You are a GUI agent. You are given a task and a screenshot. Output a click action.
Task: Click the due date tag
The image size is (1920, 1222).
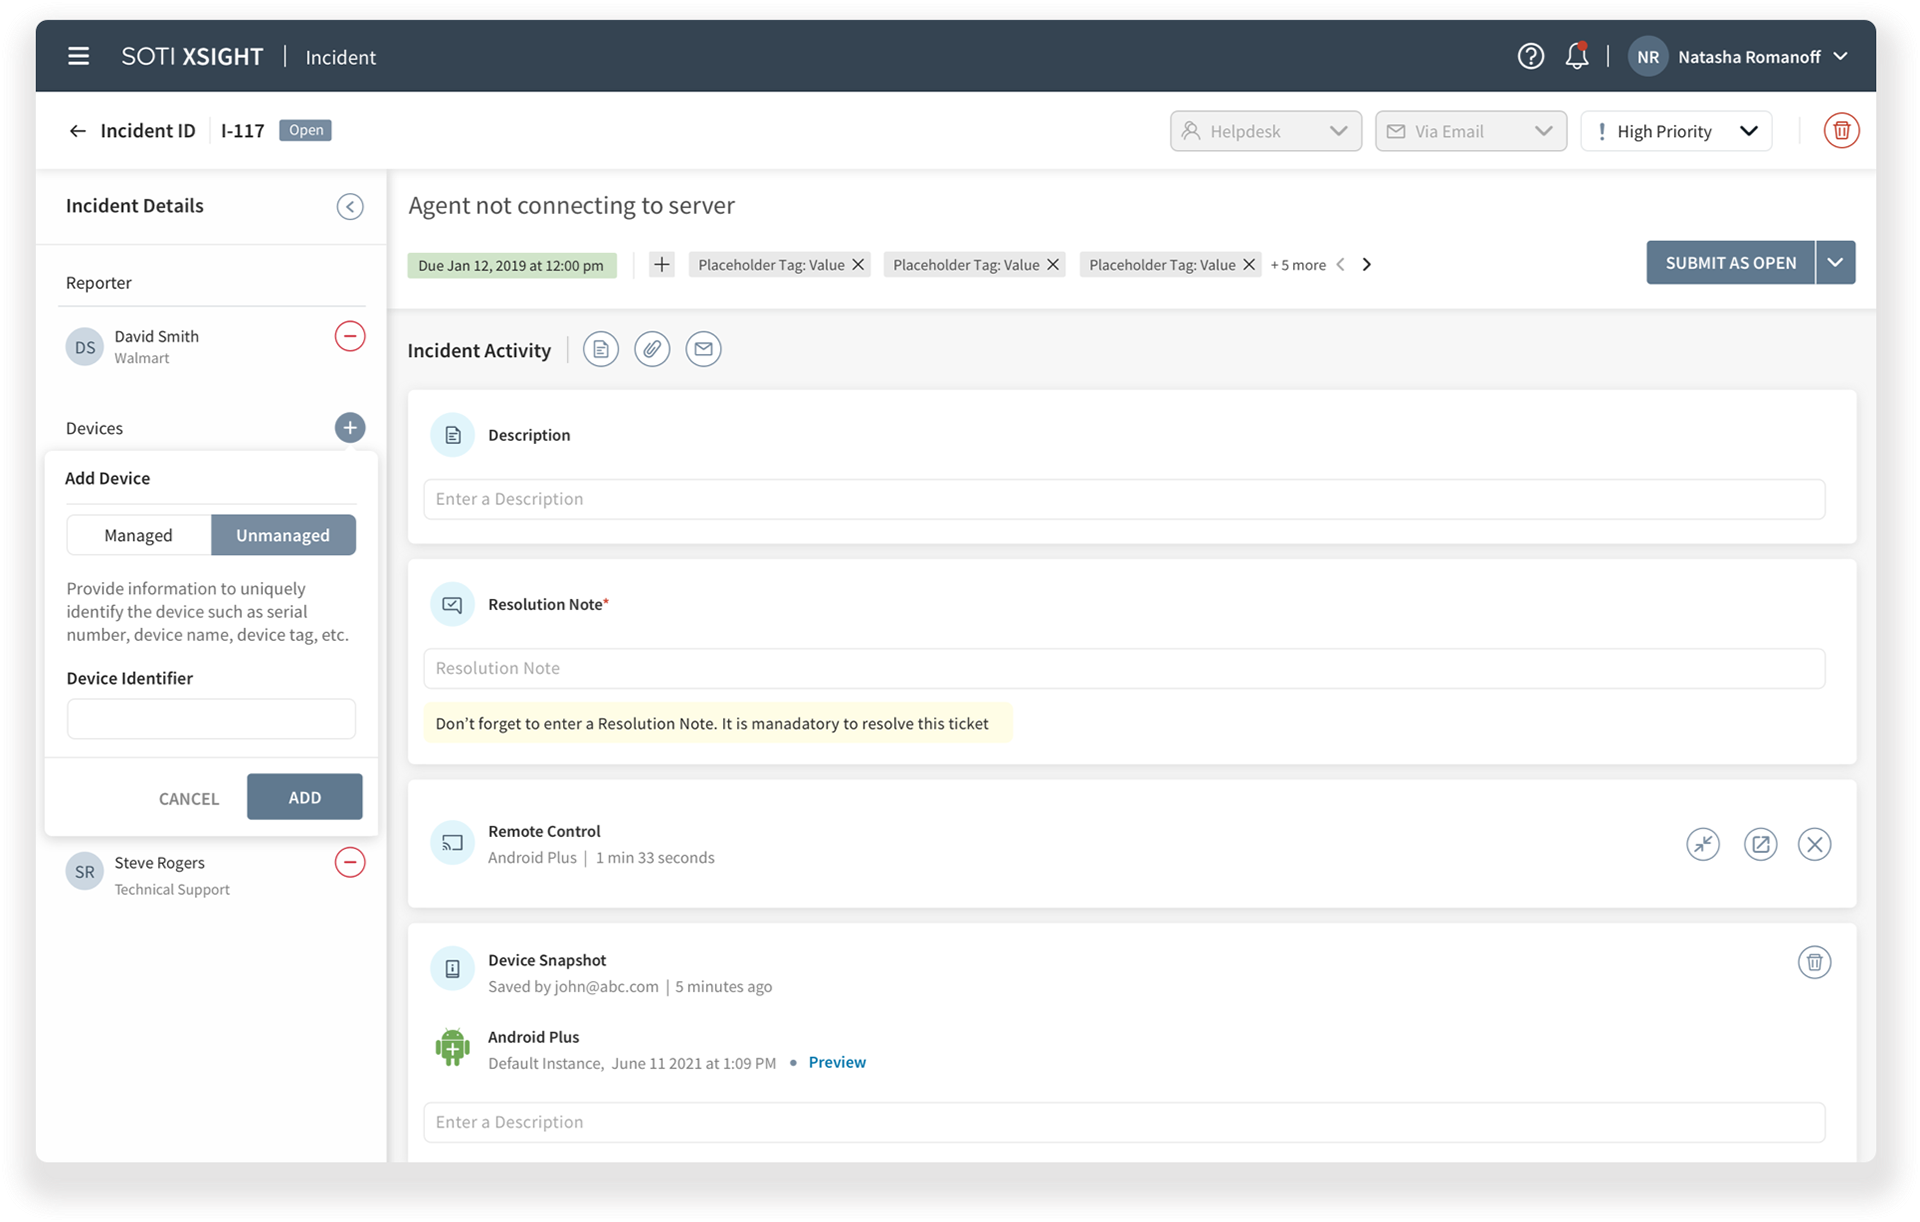click(x=511, y=265)
